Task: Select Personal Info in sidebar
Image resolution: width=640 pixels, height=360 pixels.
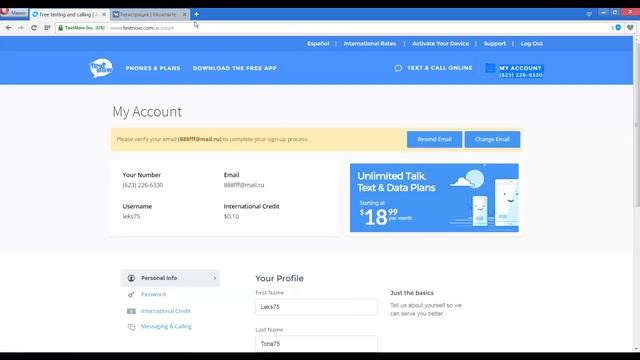Action: [170, 278]
